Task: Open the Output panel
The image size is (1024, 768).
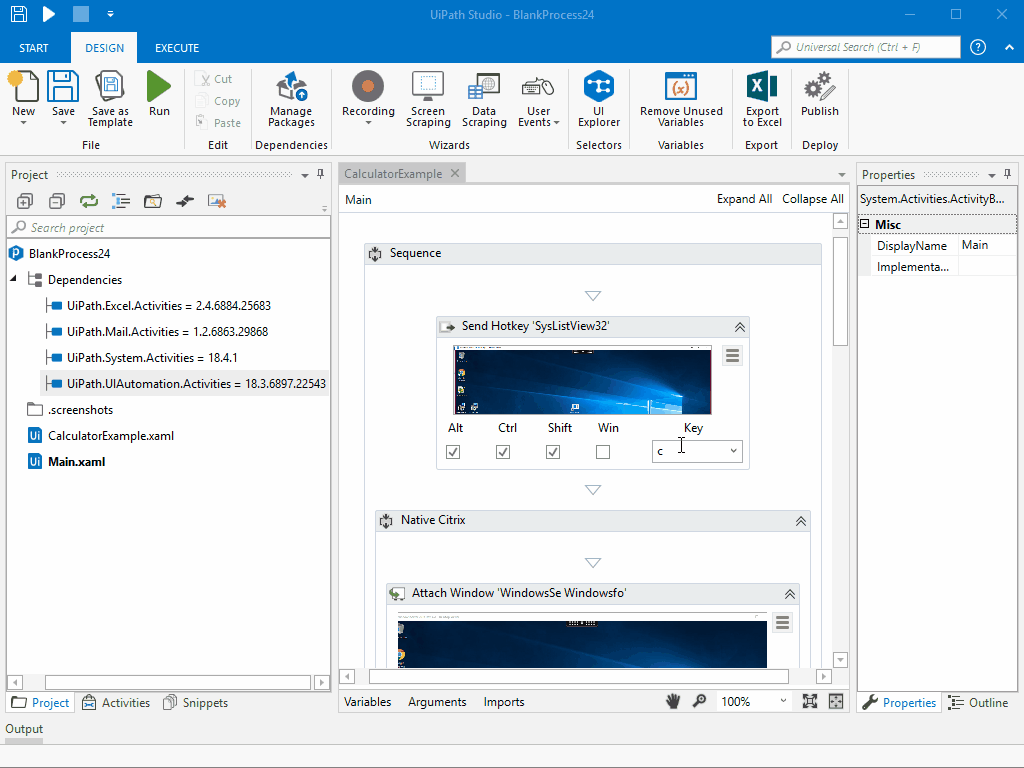Action: click(24, 729)
